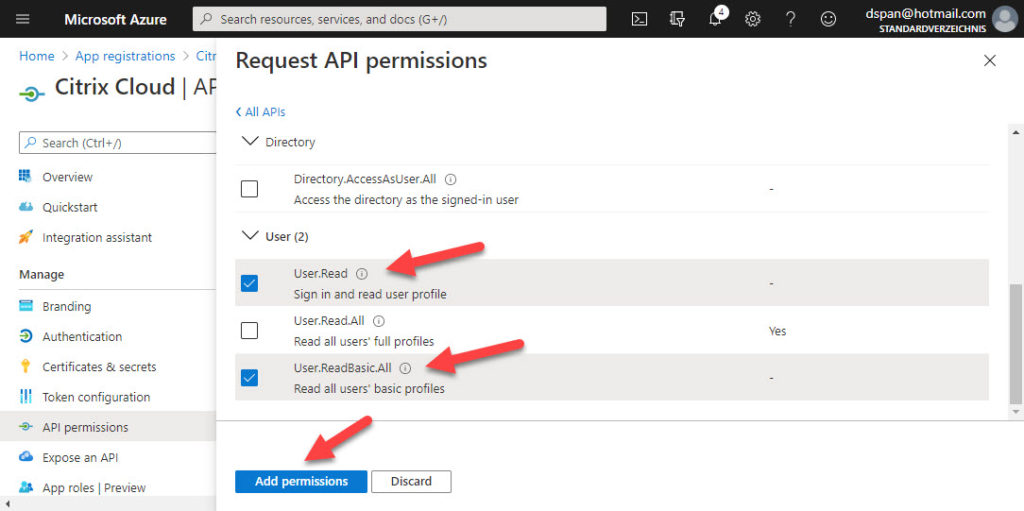Click the user account avatar
This screenshot has height=511, width=1024.
click(x=1004, y=19)
